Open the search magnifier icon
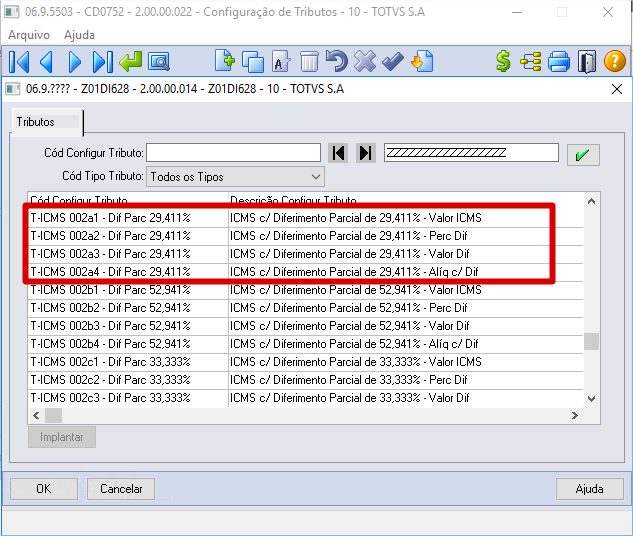This screenshot has width=633, height=536. point(159,62)
